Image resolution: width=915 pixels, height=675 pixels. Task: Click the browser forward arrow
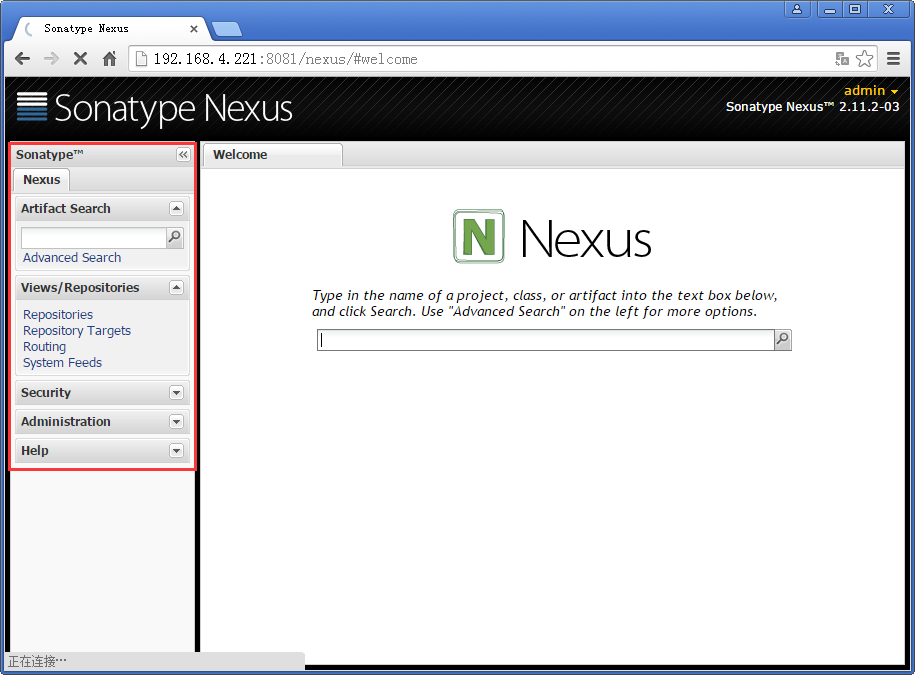point(51,59)
